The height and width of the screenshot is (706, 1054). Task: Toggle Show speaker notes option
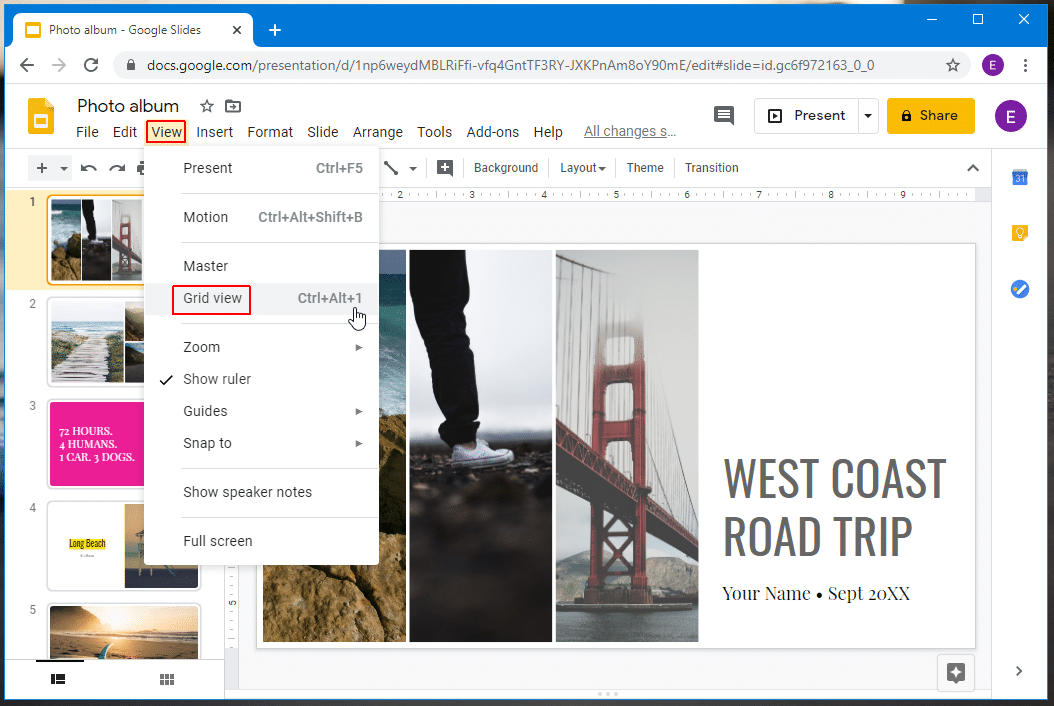pyautogui.click(x=247, y=492)
